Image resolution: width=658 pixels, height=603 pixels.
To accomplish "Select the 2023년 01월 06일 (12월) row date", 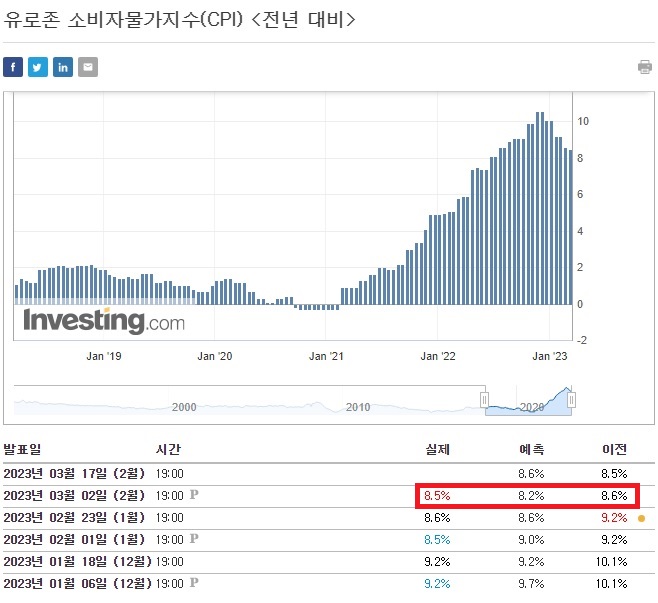I will (78, 584).
